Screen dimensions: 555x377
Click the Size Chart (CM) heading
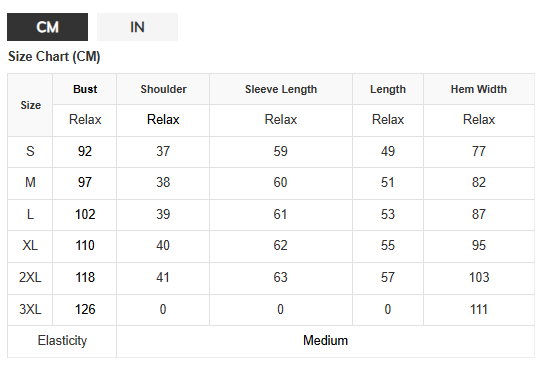[54, 57]
